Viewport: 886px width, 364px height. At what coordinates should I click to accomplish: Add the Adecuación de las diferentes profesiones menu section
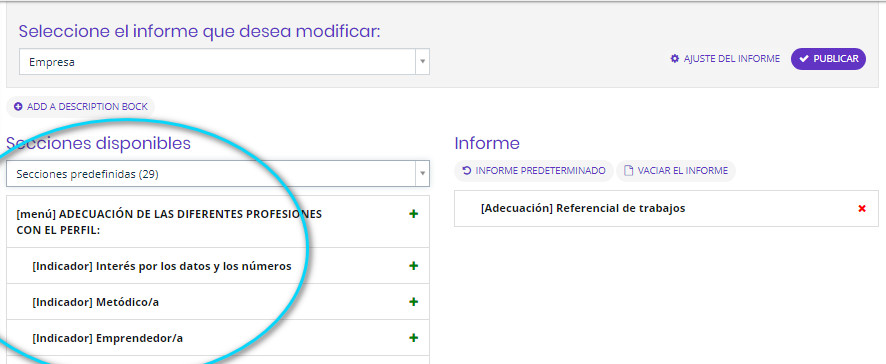point(414,214)
